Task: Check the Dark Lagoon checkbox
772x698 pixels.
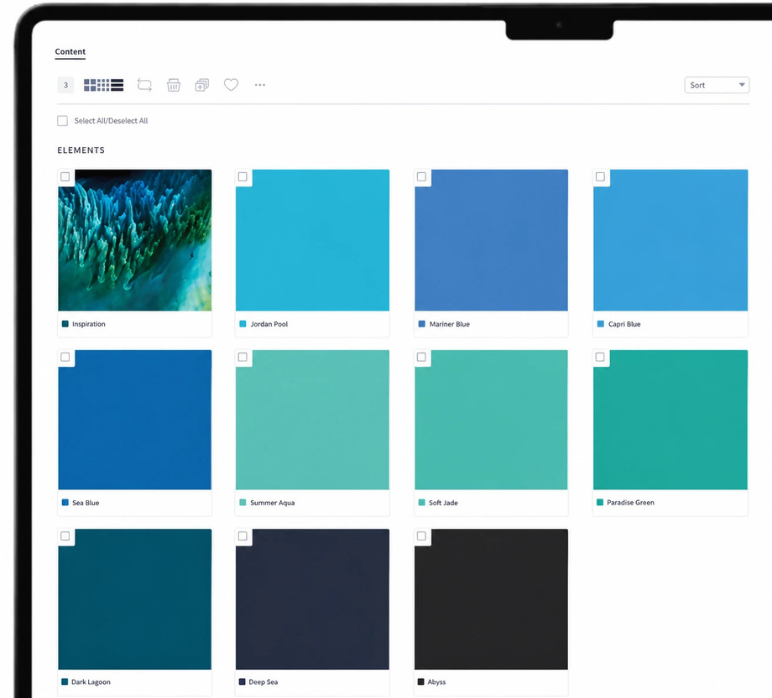Action: [65, 536]
